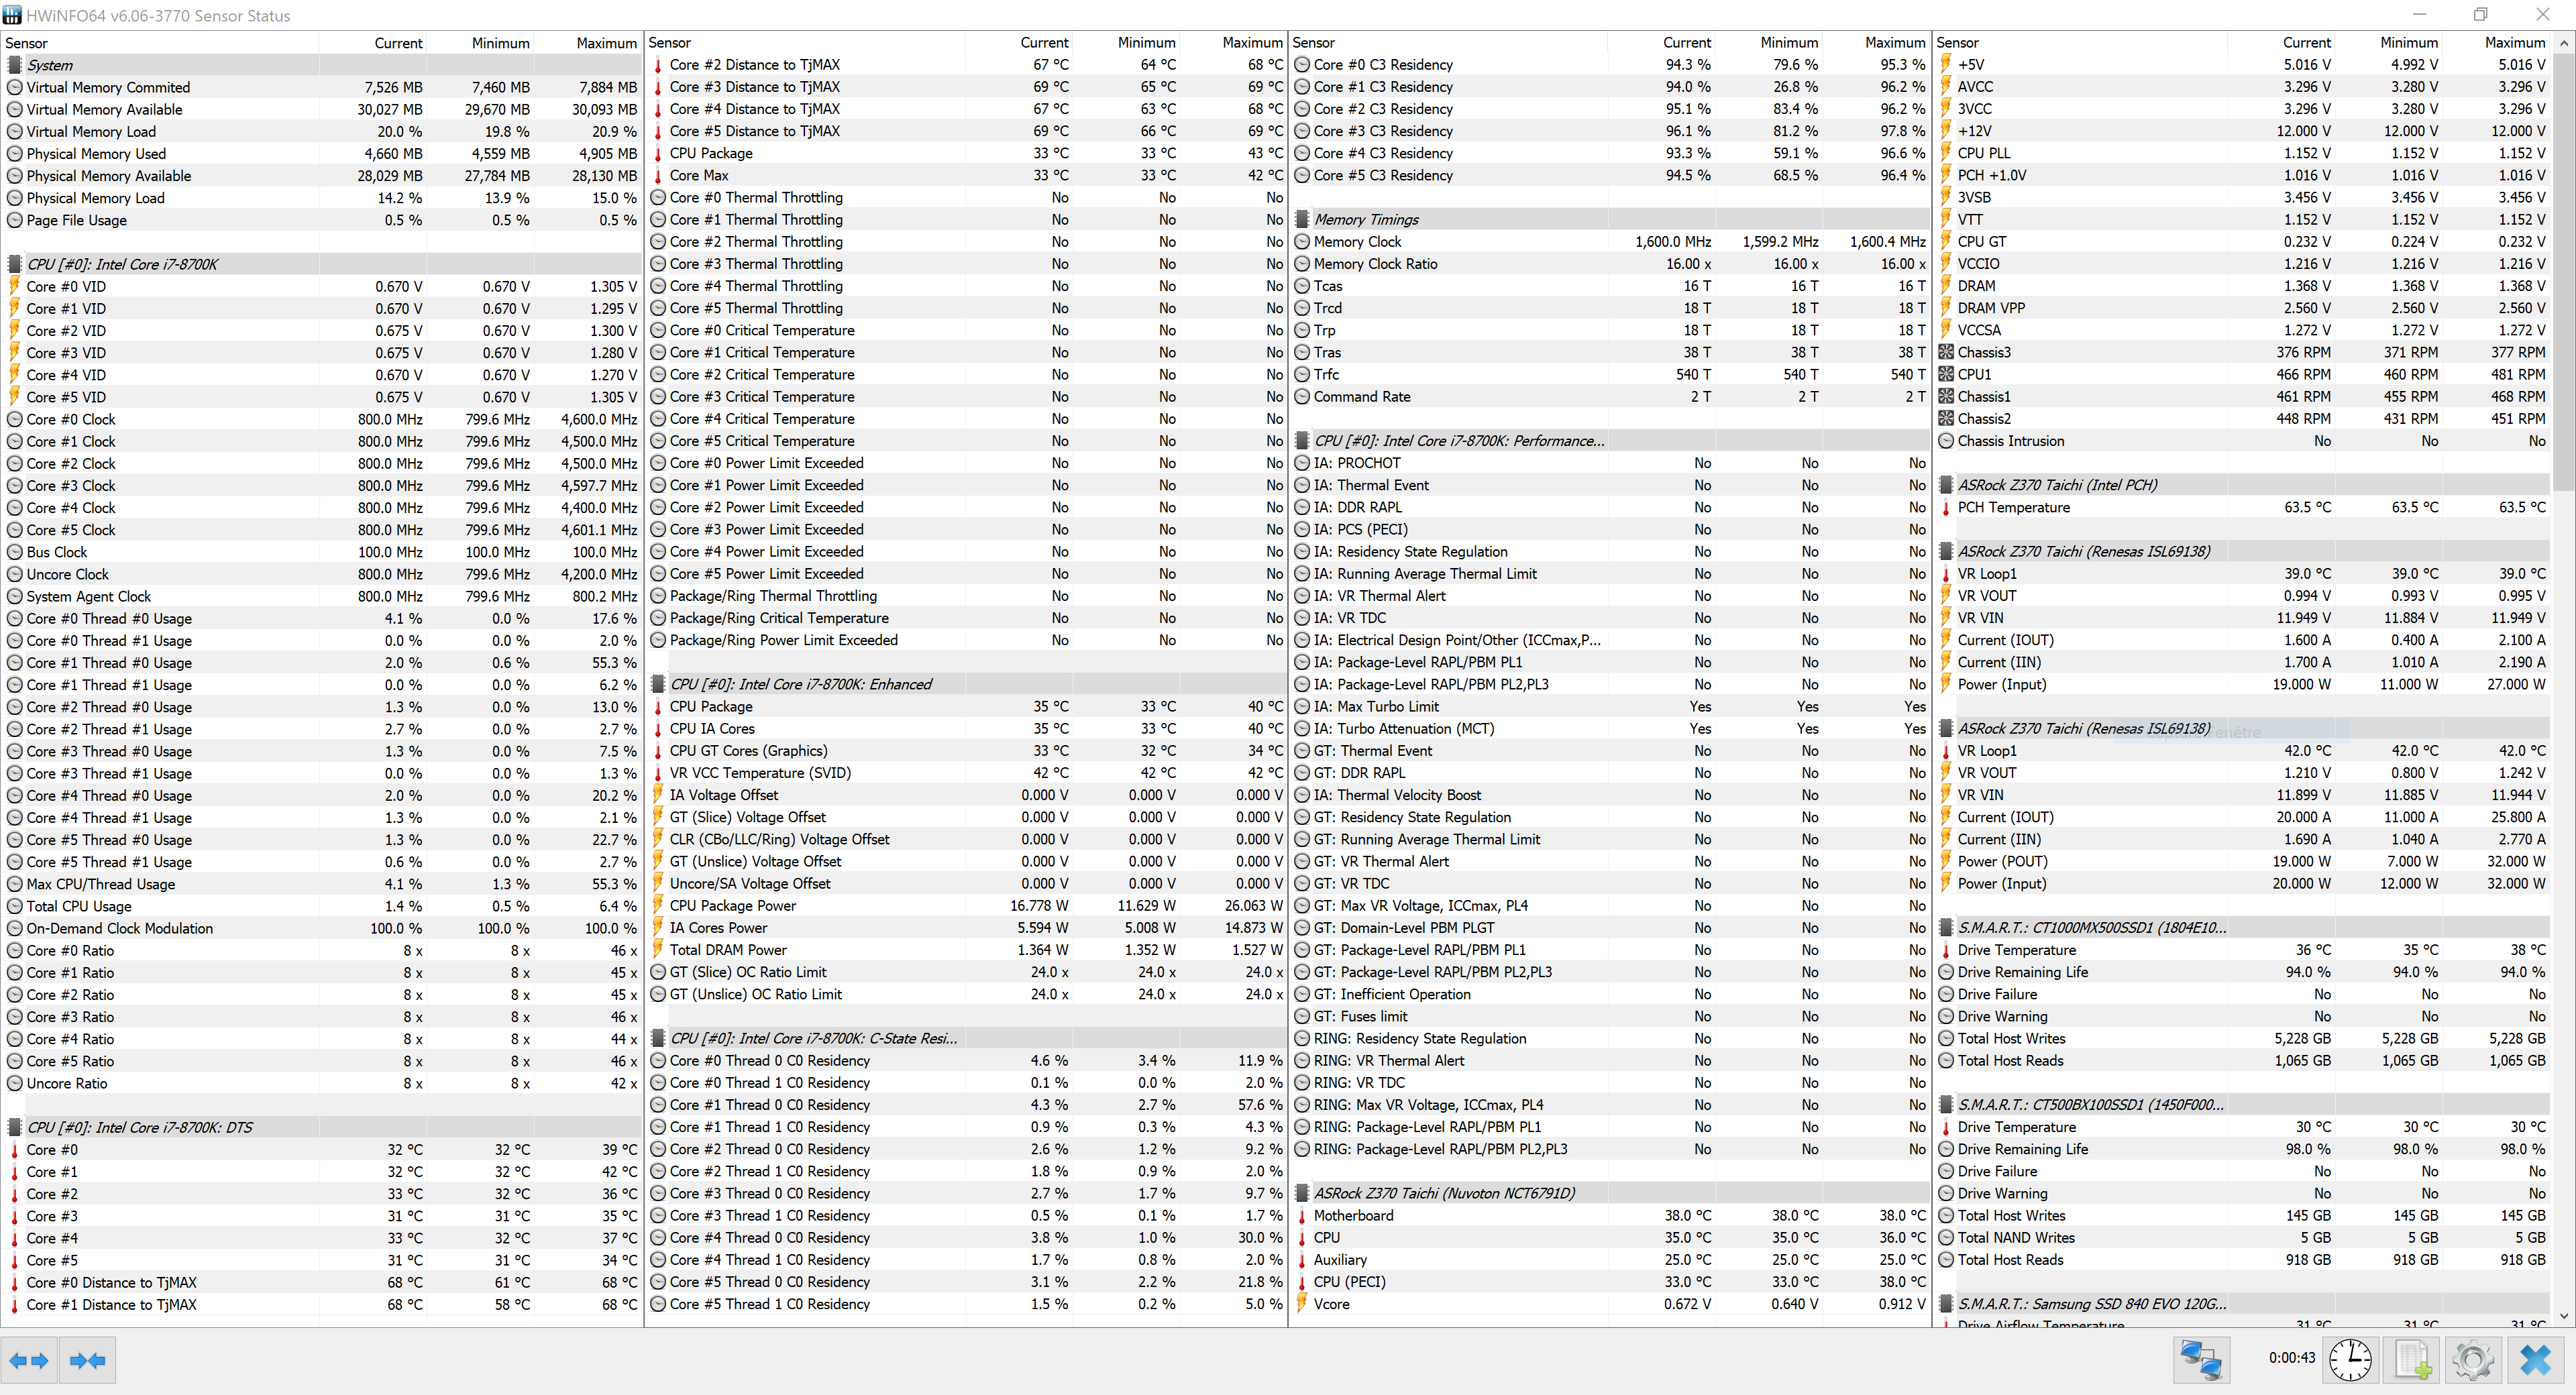Image resolution: width=2576 pixels, height=1395 pixels.
Task: Select the Memory Timings group header
Action: 1366,220
